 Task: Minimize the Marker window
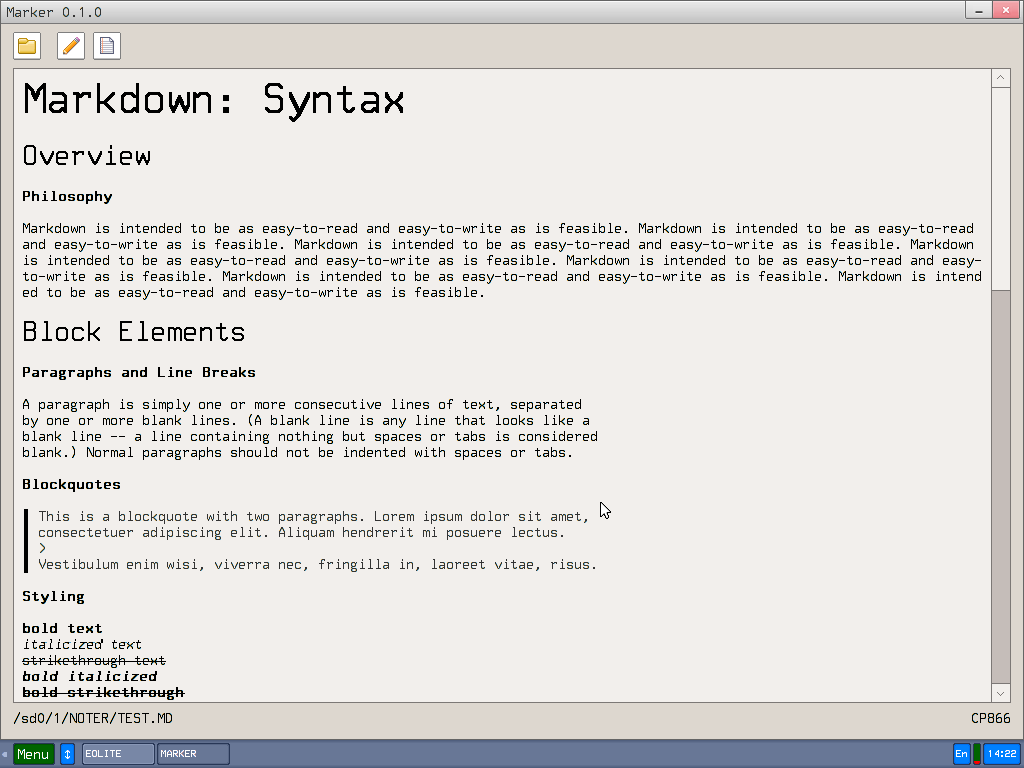979,10
